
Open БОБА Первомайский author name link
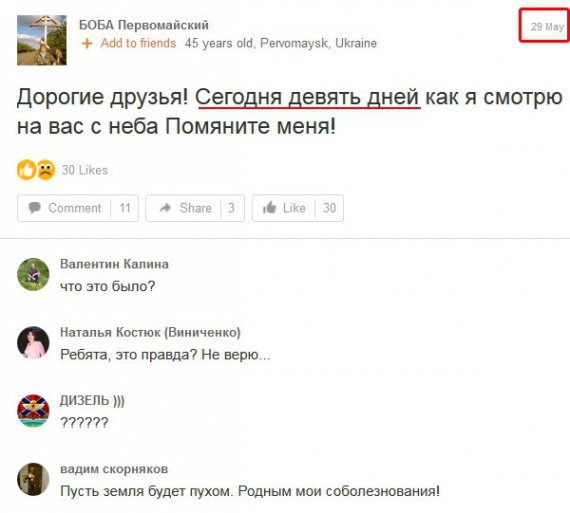[x=144, y=25]
